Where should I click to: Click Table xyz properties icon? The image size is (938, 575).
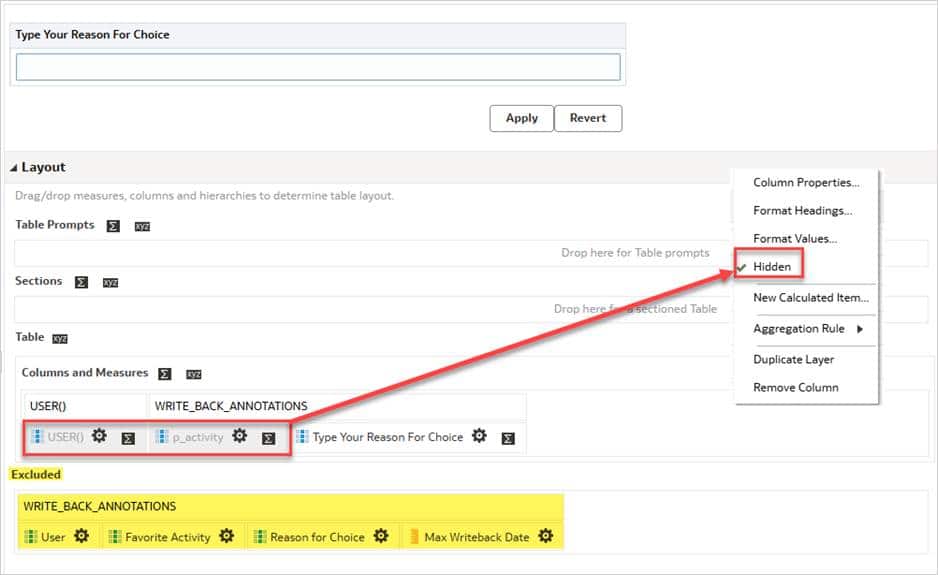click(60, 339)
